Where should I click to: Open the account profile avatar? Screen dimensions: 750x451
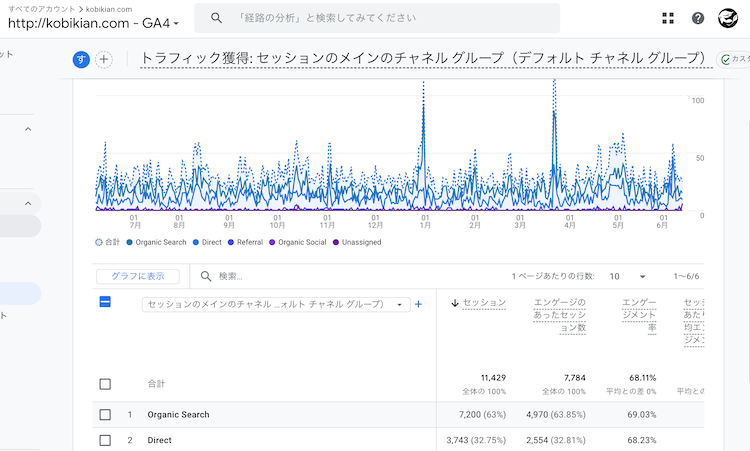click(x=728, y=18)
